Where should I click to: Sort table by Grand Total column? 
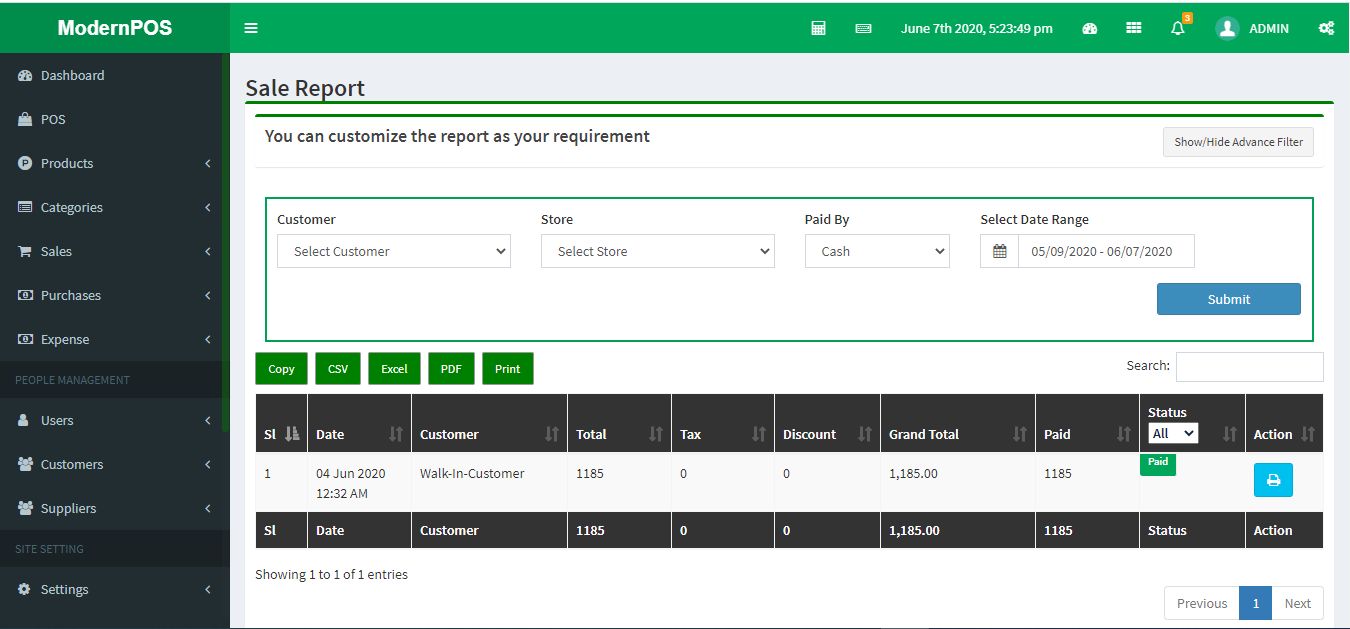coord(956,434)
